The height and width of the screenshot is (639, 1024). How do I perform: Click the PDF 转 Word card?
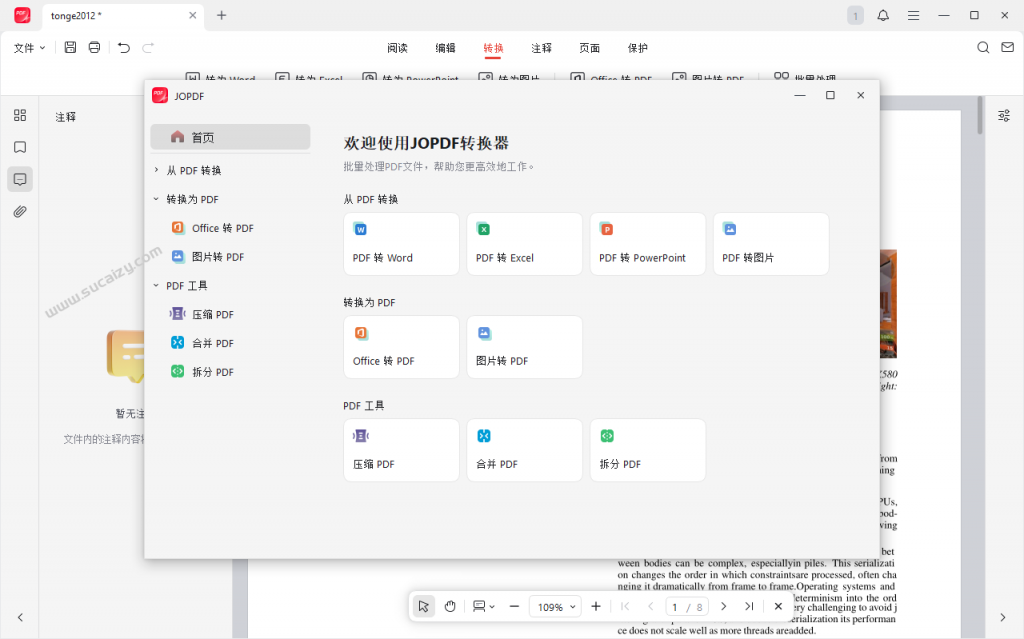tap(401, 244)
